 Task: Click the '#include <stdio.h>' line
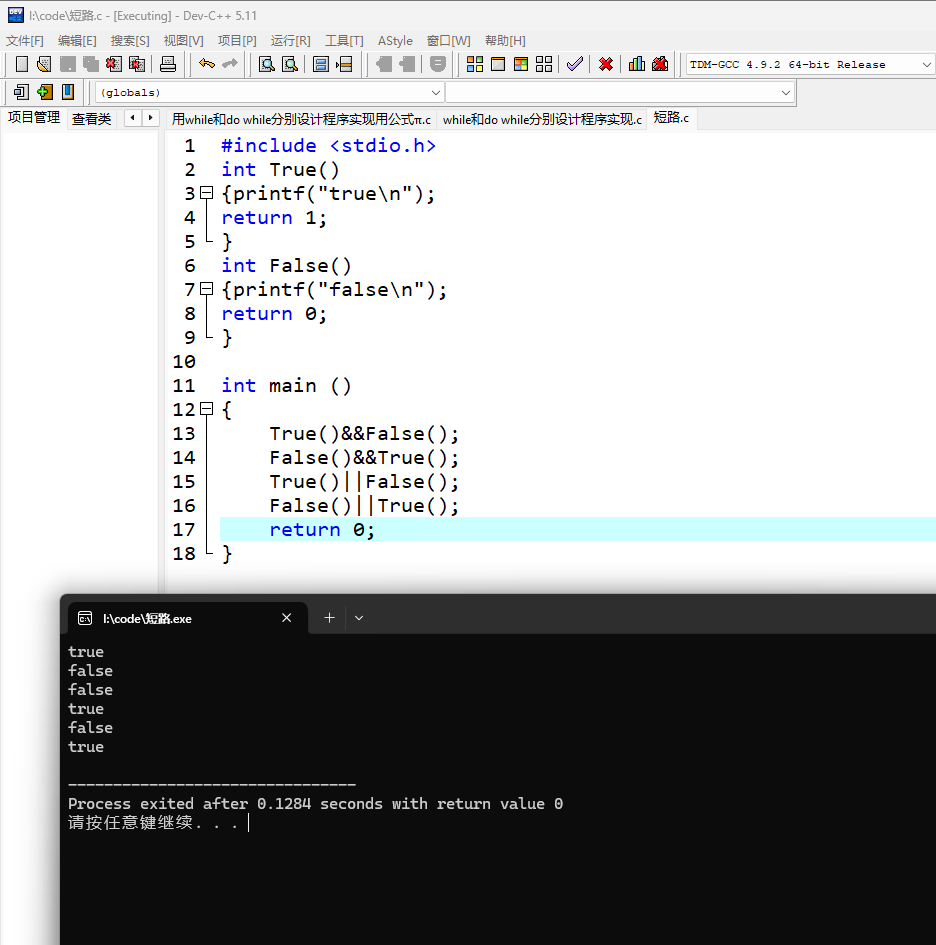[x=328, y=146]
